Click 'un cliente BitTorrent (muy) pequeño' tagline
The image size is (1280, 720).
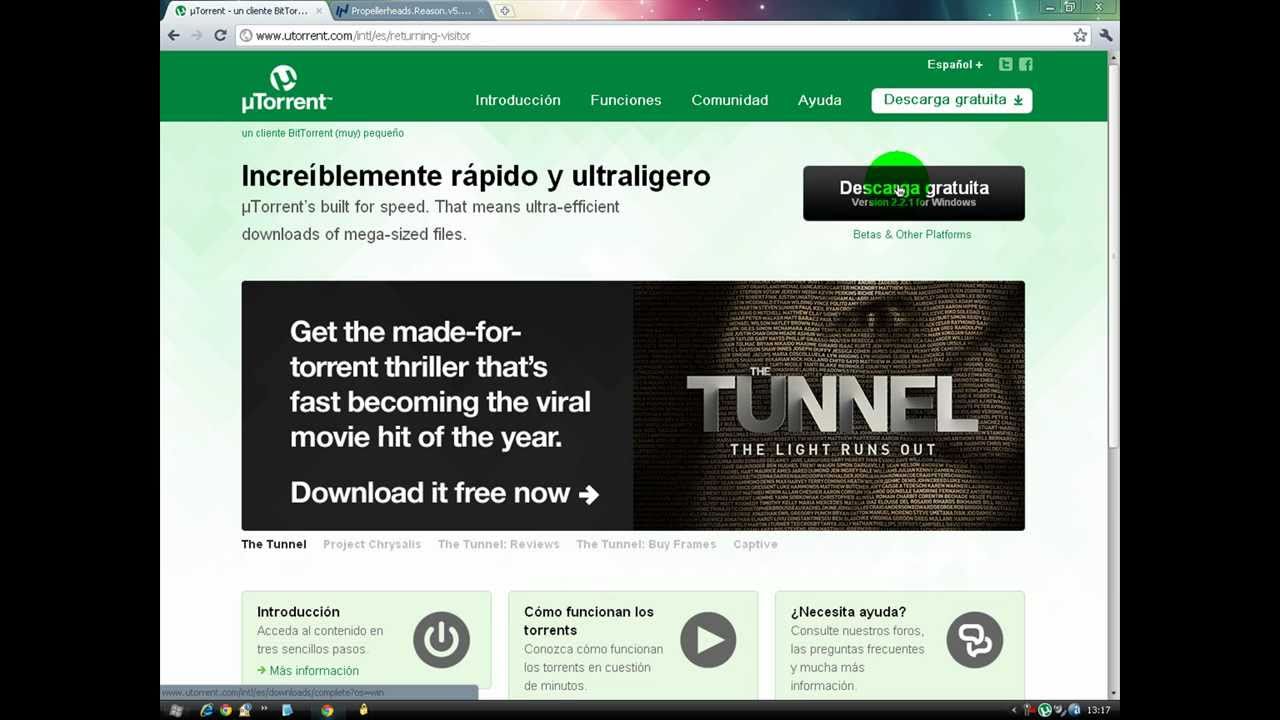[322, 133]
